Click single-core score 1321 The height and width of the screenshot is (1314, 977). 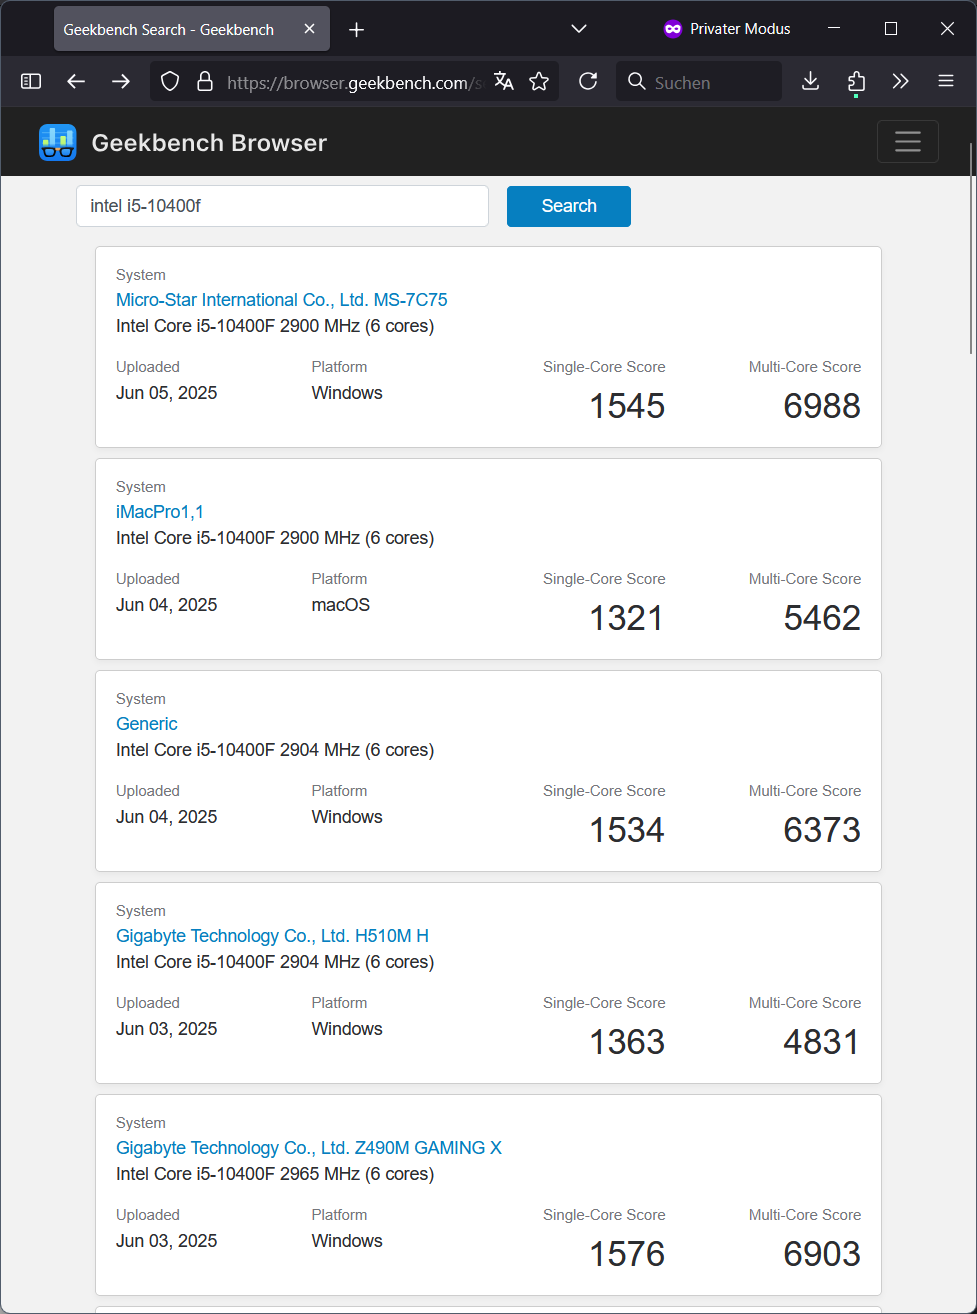pos(627,618)
